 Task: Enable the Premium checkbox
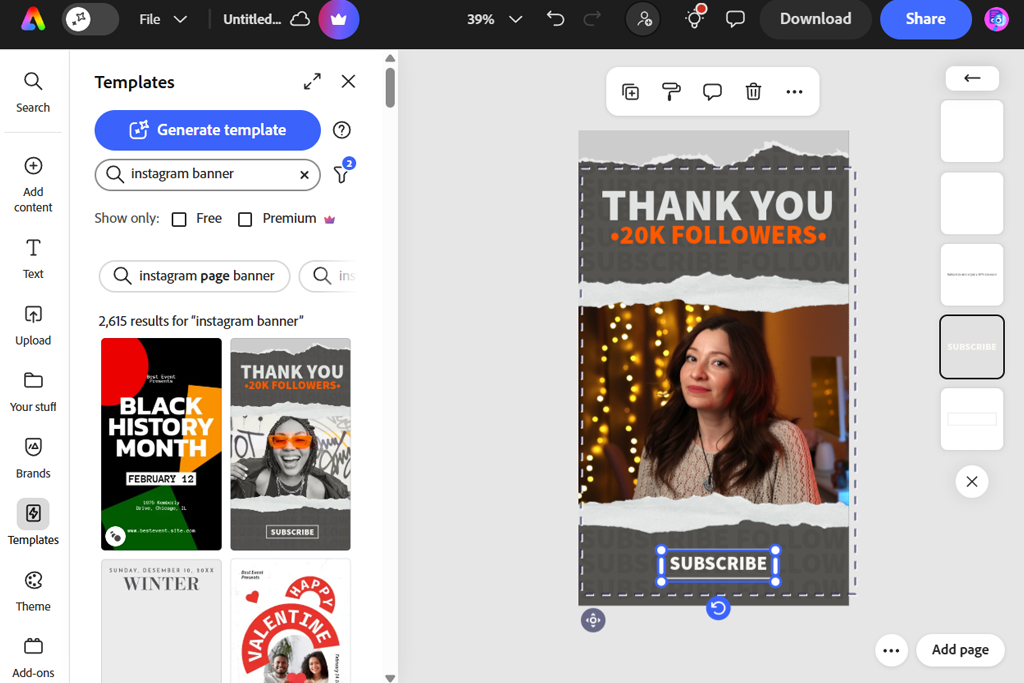click(245, 219)
